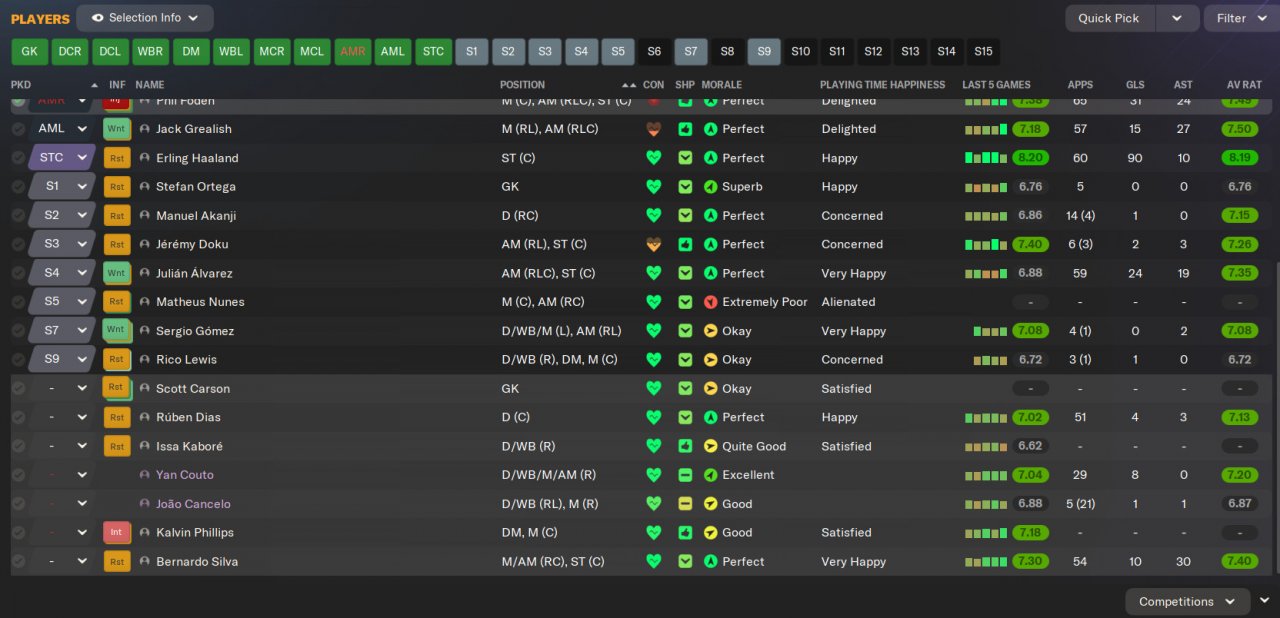The image size is (1280, 618).
Task: Select the DM position pill
Action: pyautogui.click(x=190, y=52)
